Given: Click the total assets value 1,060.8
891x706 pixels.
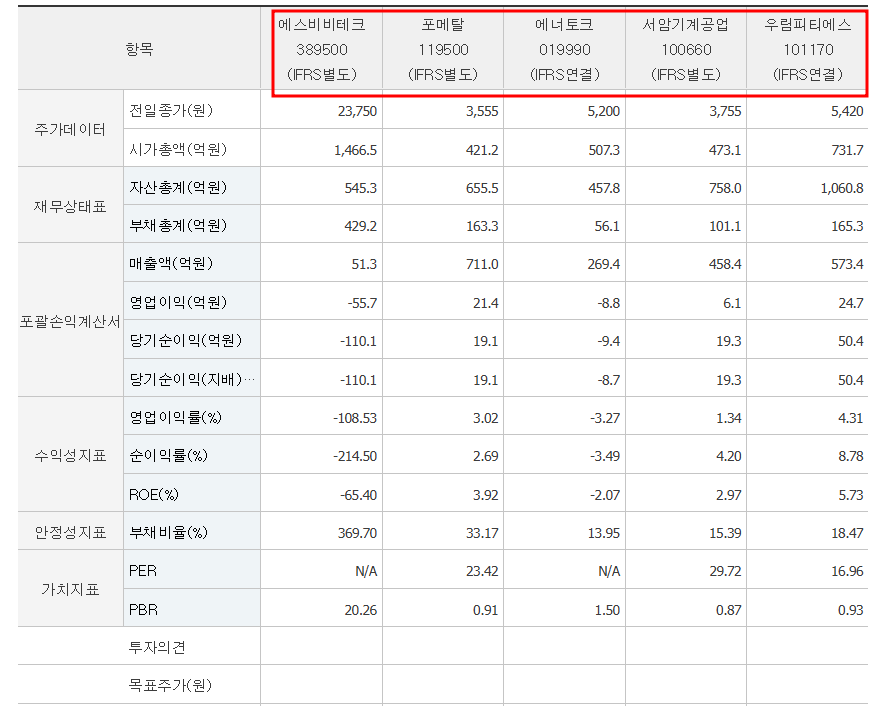Looking at the screenshot, I should [842, 188].
